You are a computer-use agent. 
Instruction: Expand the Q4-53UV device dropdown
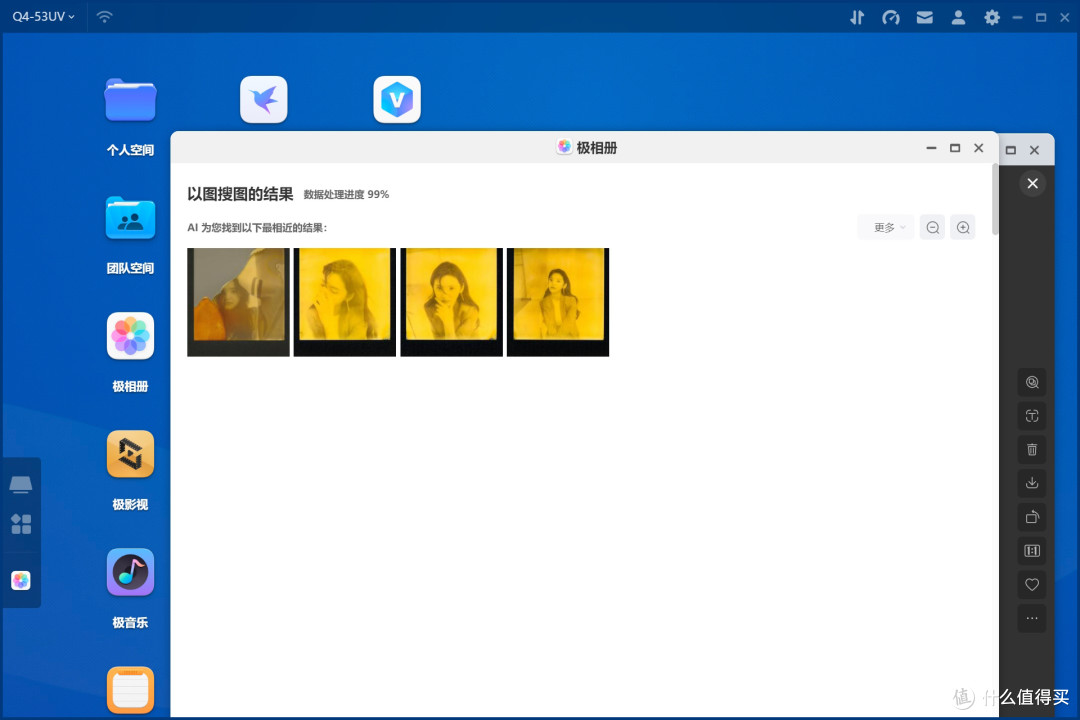click(43, 17)
